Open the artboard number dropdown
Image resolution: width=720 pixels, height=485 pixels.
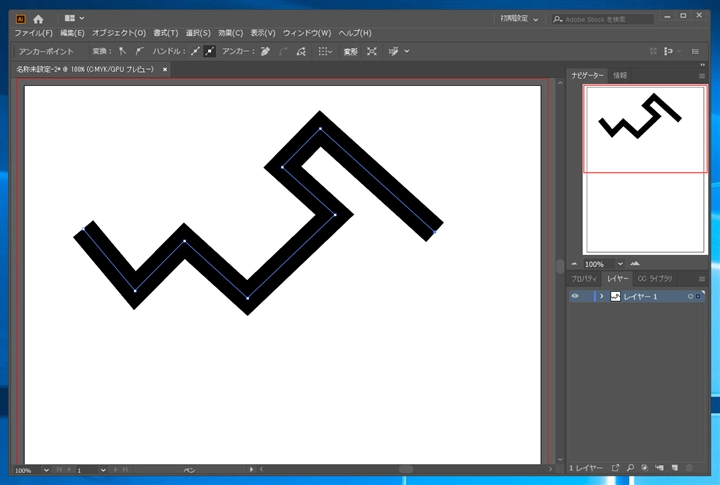click(103, 470)
